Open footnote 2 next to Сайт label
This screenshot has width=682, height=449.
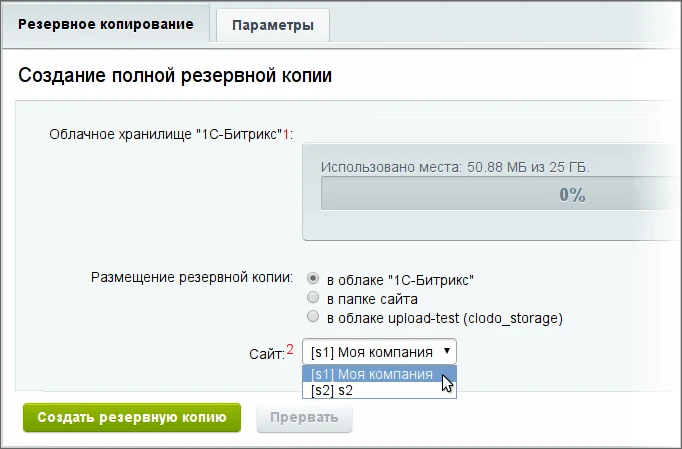pos(290,349)
